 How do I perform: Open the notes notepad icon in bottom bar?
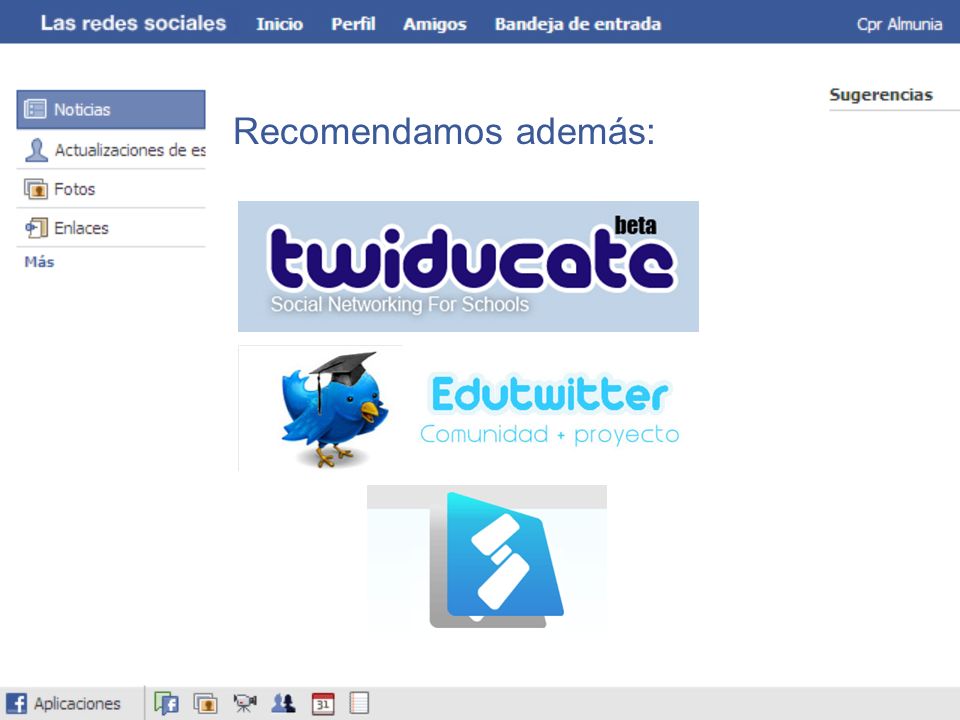(x=359, y=703)
